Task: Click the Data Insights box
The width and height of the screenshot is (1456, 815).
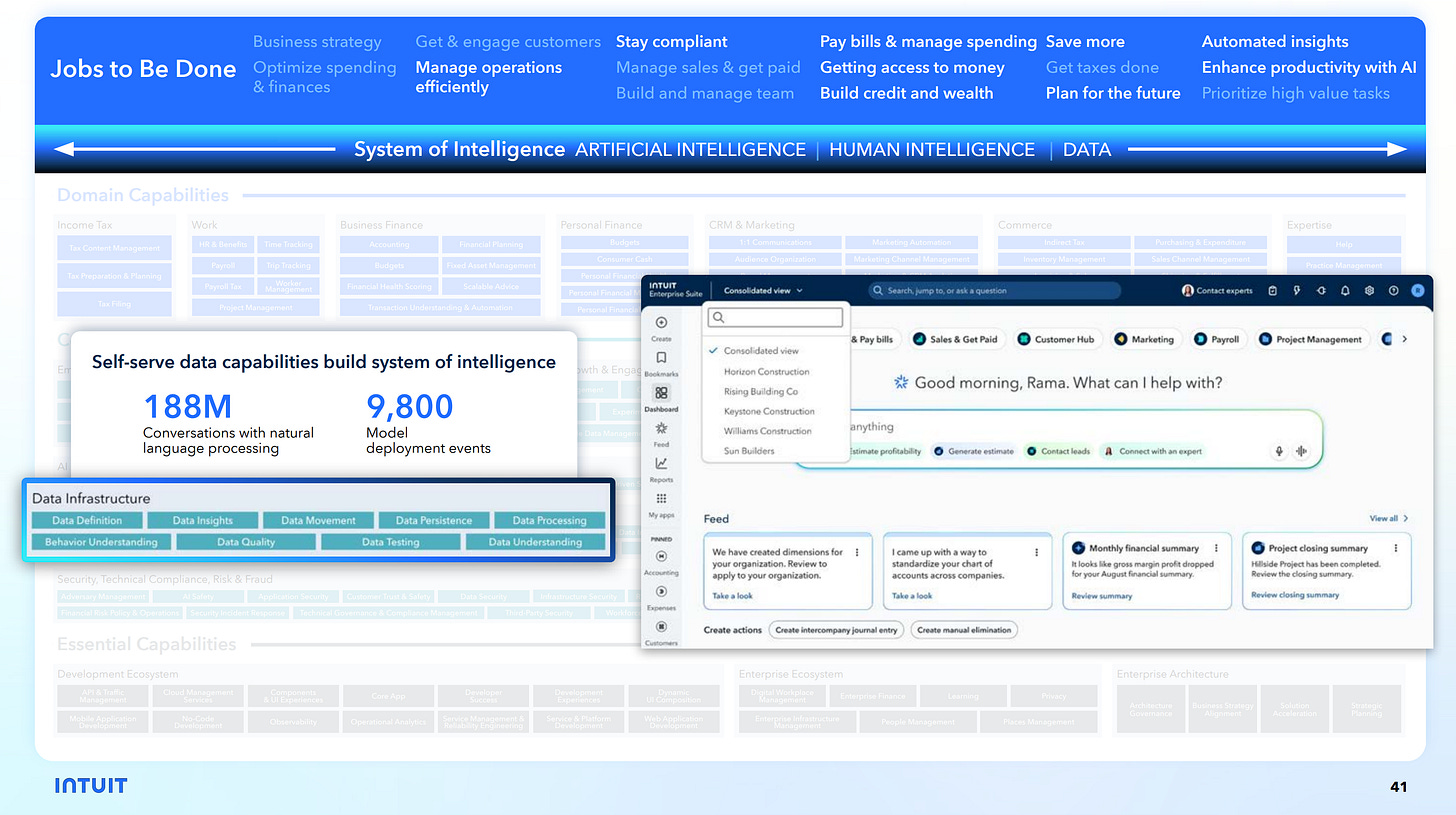Action: tap(203, 520)
